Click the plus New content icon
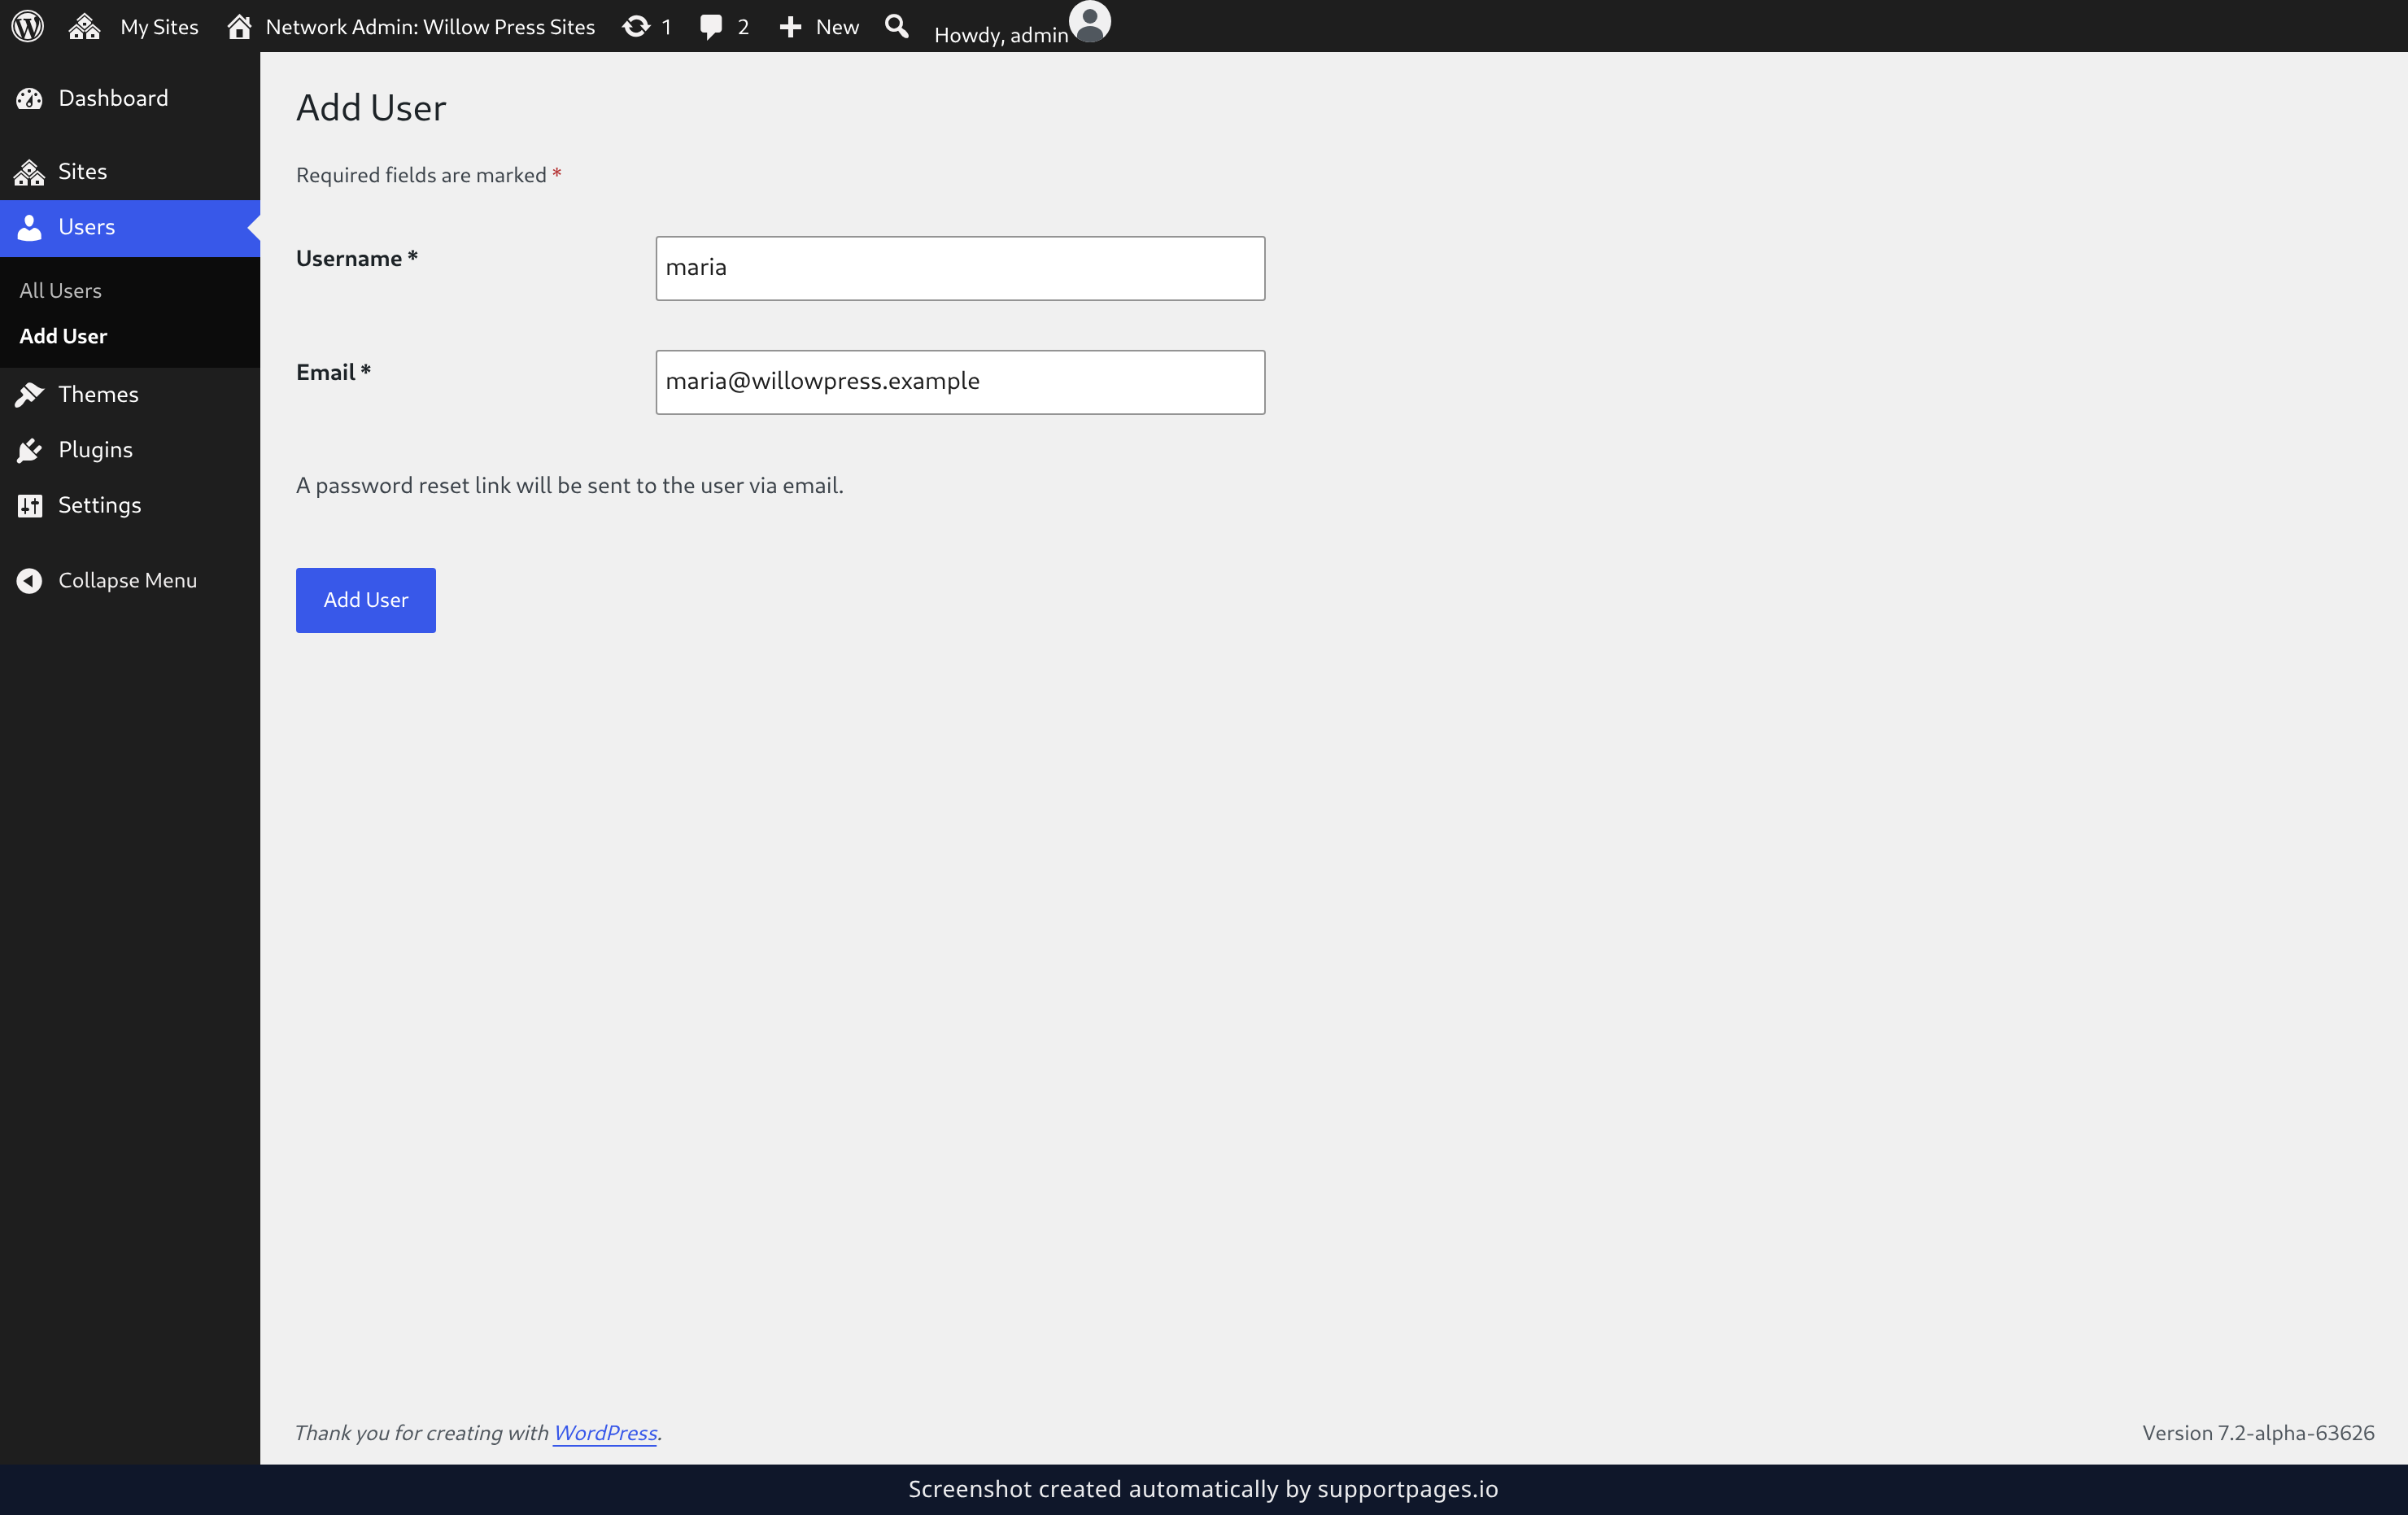This screenshot has width=2408, height=1515. pyautogui.click(x=790, y=27)
